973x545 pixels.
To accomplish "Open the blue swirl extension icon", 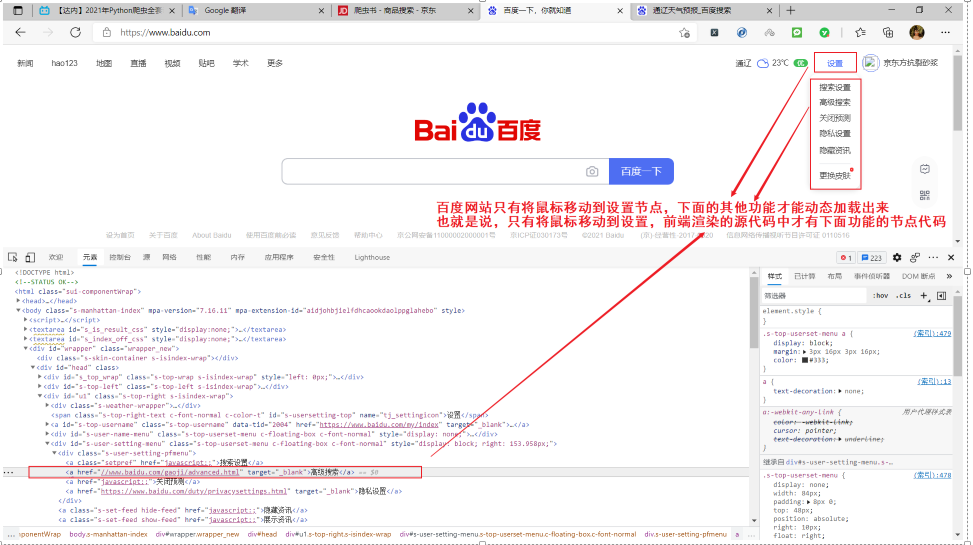I will [x=742, y=32].
